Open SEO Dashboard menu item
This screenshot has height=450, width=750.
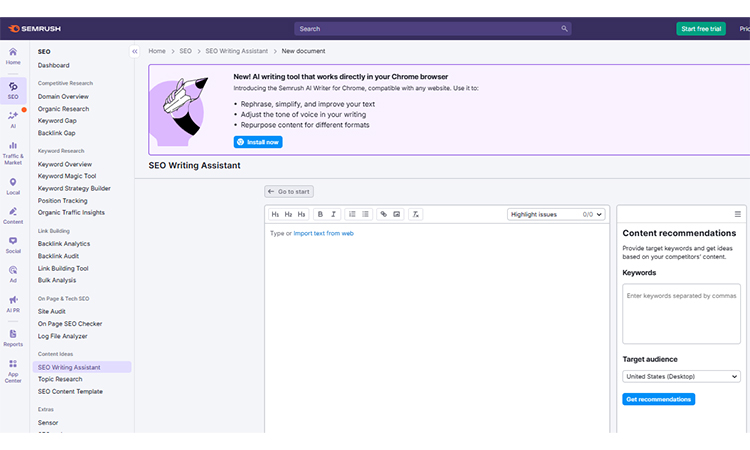coord(54,66)
